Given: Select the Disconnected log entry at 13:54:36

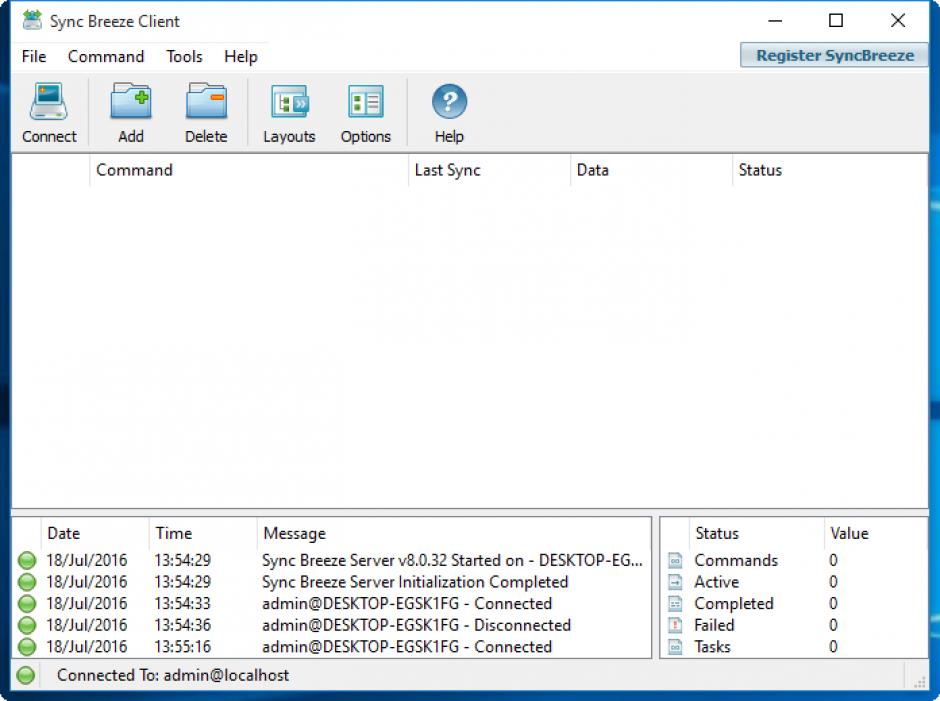Looking at the screenshot, I should 416,625.
